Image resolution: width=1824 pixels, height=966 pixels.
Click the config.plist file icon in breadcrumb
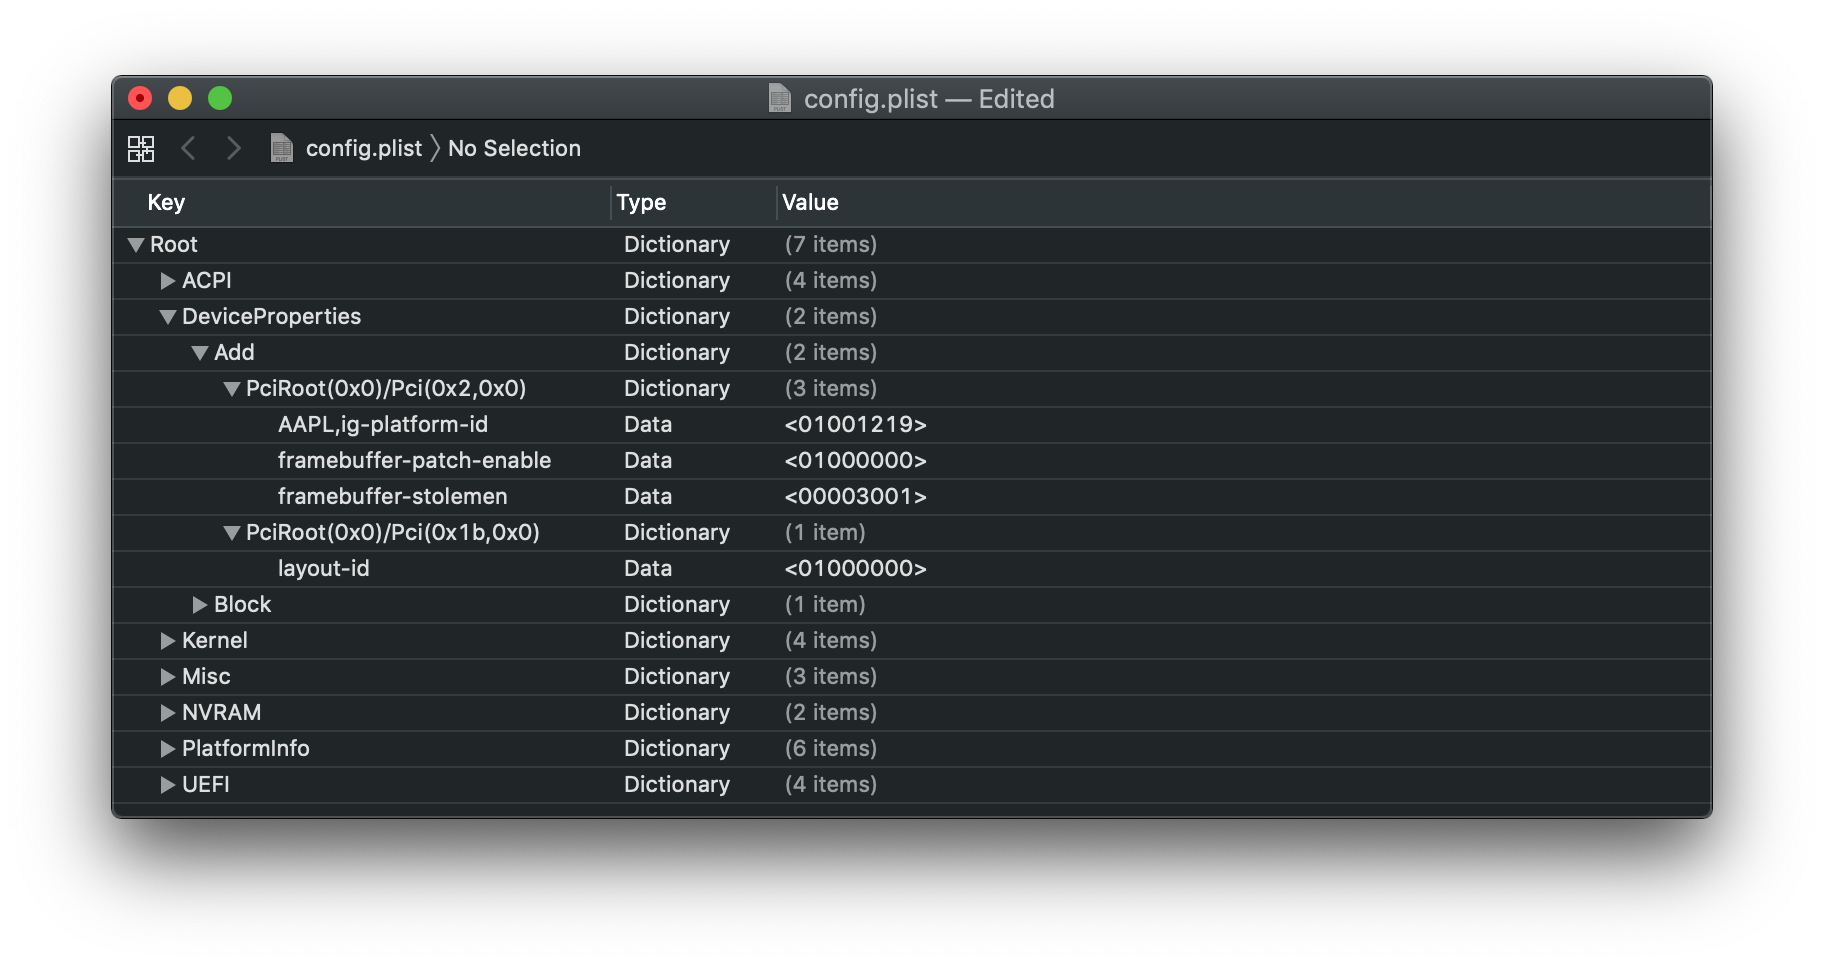(282, 148)
